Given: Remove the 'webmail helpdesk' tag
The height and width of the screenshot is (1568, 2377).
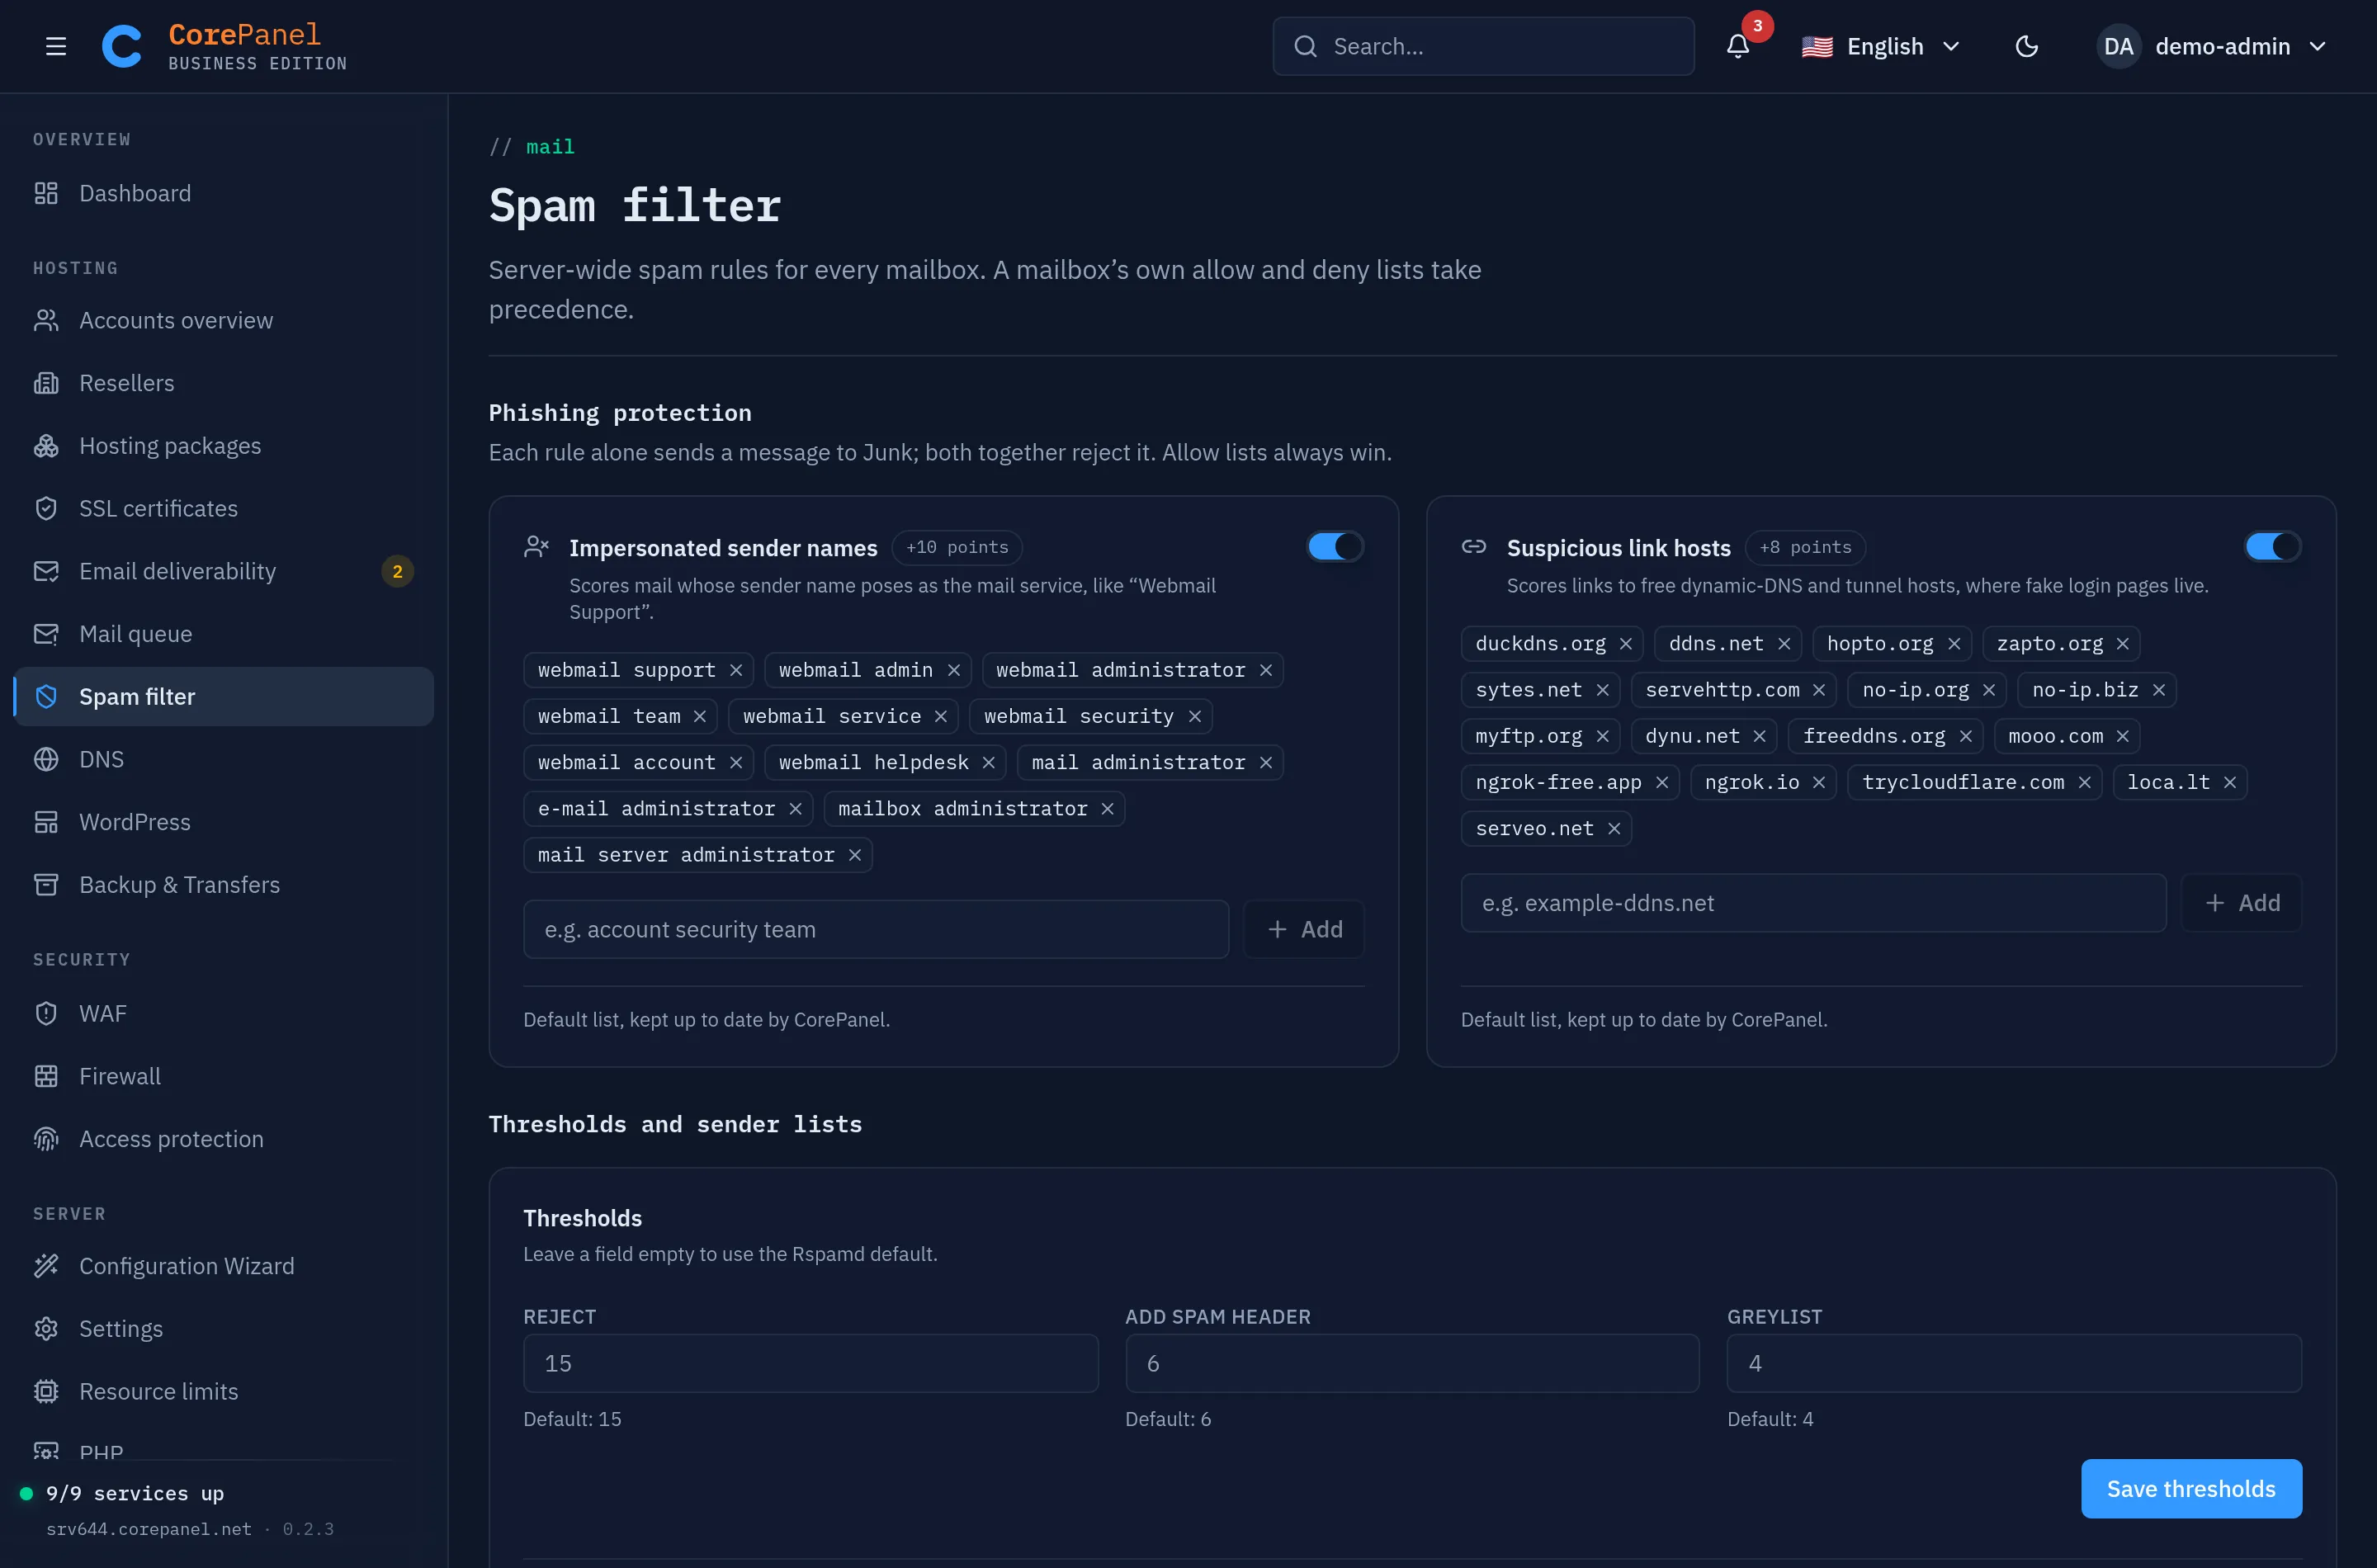Looking at the screenshot, I should [x=989, y=763].
